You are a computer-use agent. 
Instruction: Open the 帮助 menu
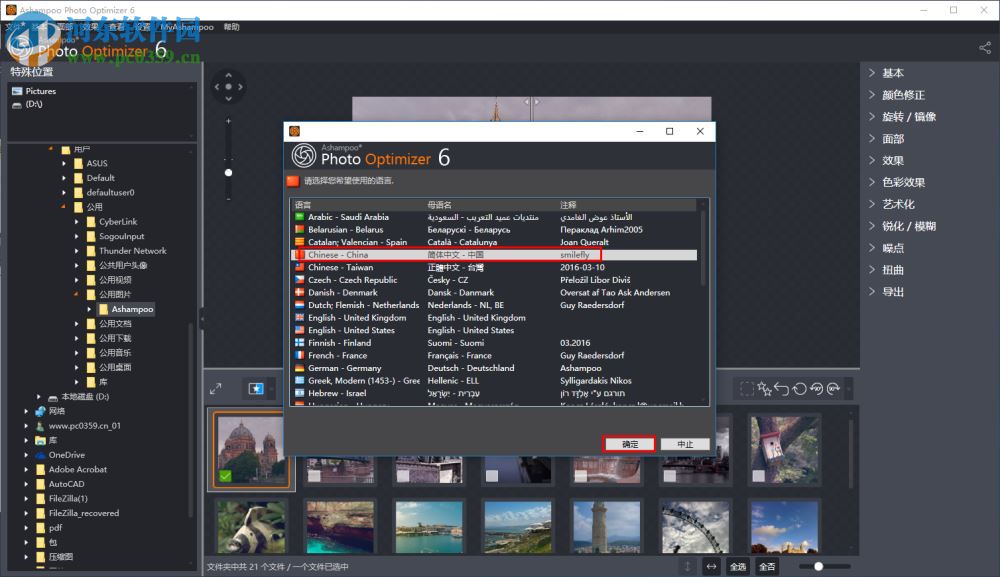(x=232, y=28)
